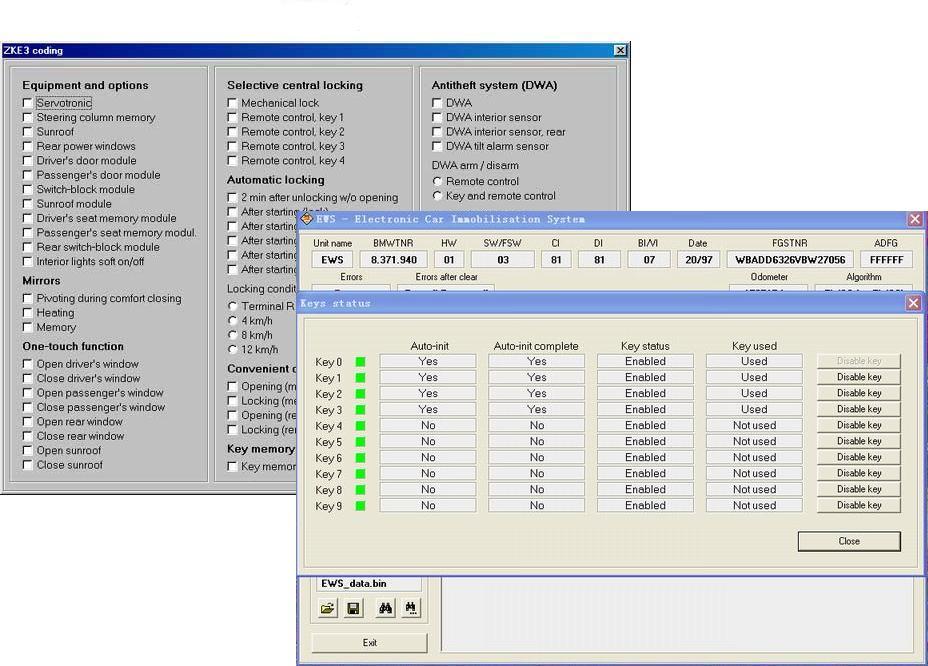Tick the Sunroof module checkbox
Viewport: 928px width, 666px height.
[x=27, y=204]
